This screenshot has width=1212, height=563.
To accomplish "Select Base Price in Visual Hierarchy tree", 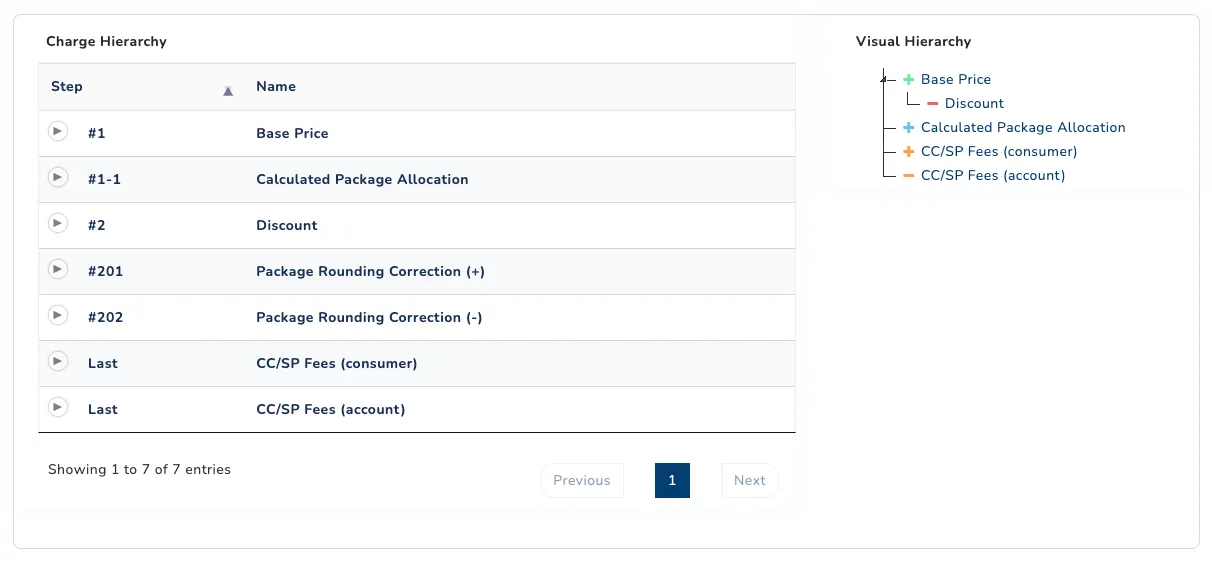I will (956, 79).
